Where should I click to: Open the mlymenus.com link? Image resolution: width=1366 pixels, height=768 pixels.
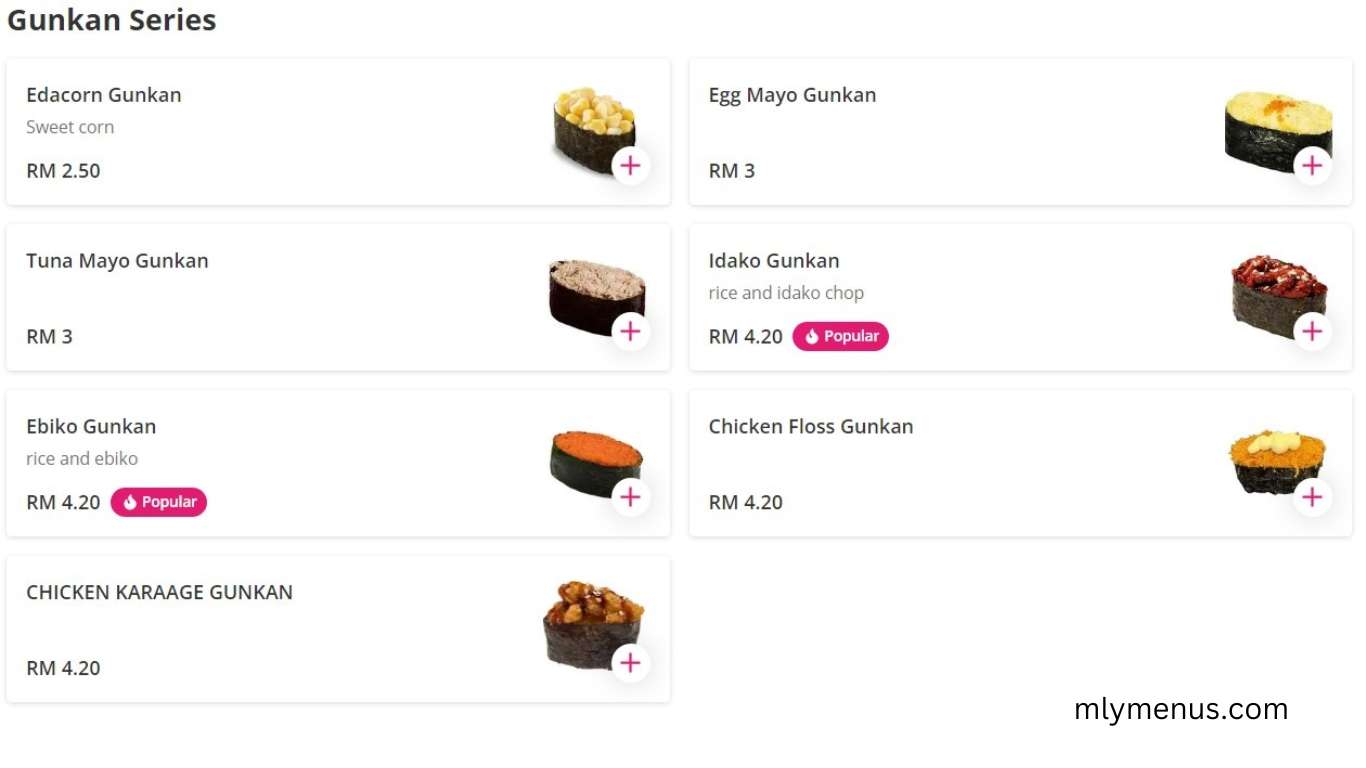(1182, 709)
